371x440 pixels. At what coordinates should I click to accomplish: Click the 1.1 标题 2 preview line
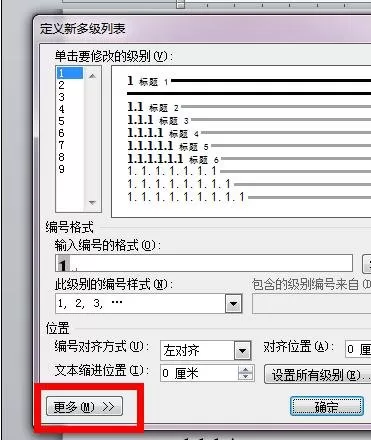point(249,107)
